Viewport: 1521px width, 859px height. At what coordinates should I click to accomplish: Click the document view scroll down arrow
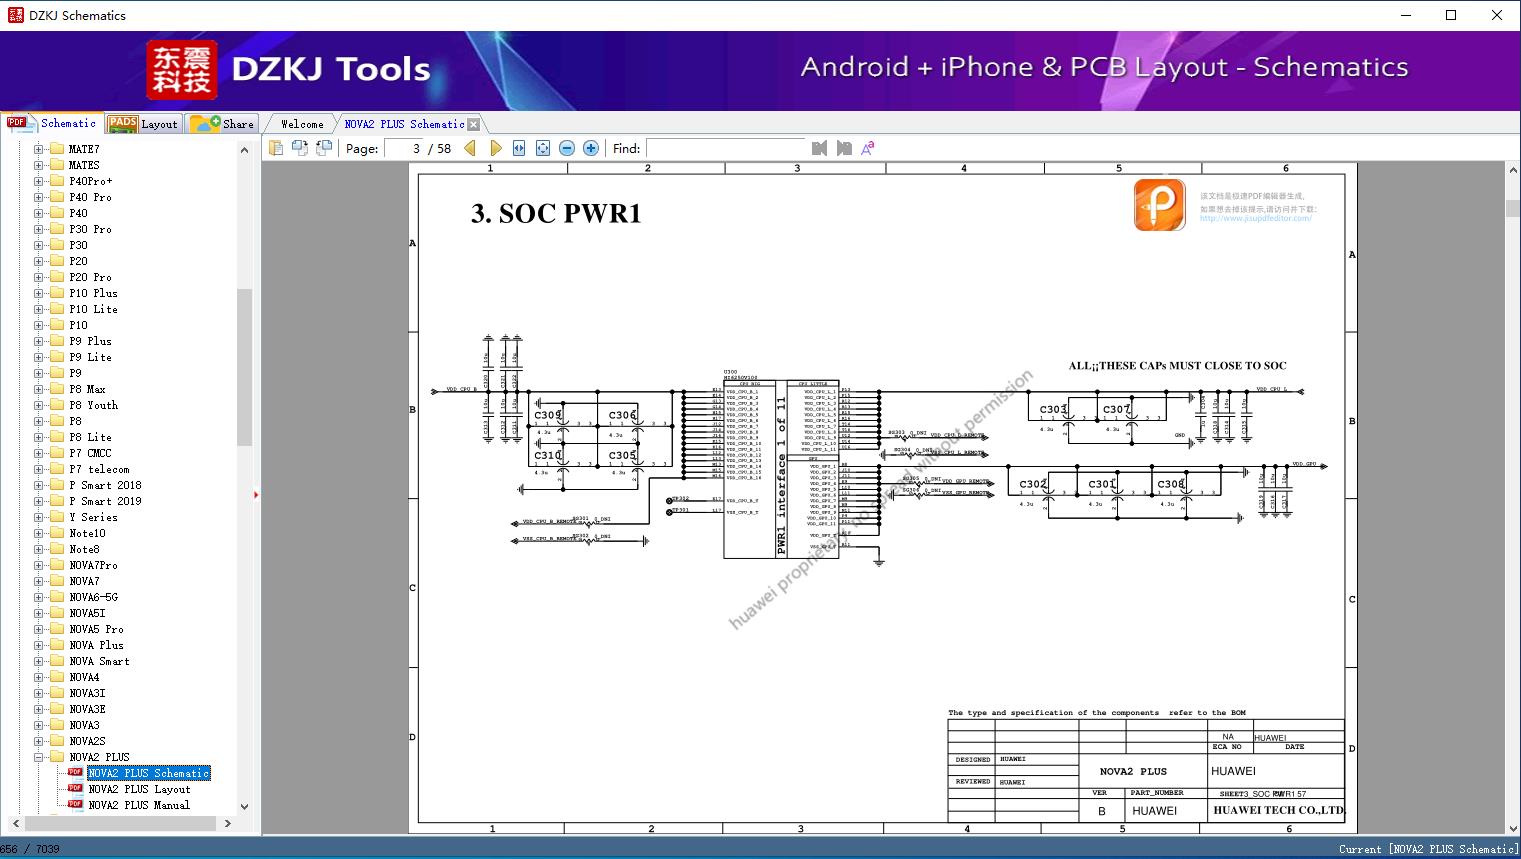click(x=1513, y=828)
